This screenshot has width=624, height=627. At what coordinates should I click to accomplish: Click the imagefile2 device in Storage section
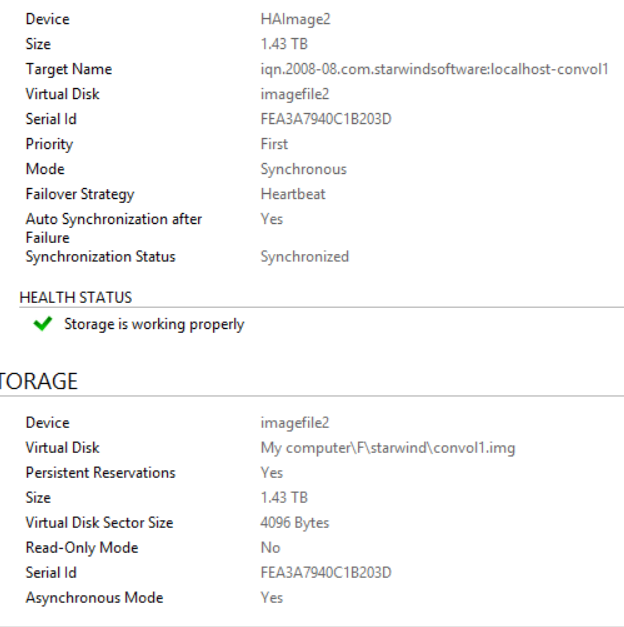[x=295, y=423]
